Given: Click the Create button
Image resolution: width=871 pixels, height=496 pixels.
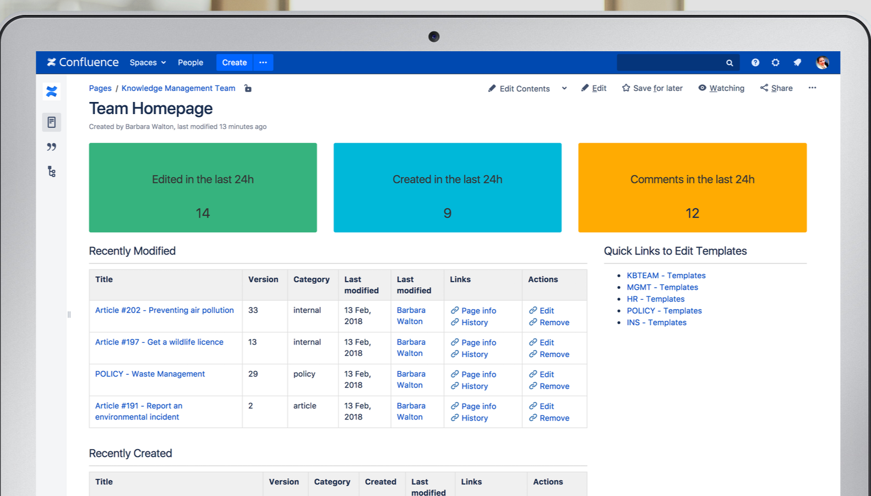Looking at the screenshot, I should 234,63.
